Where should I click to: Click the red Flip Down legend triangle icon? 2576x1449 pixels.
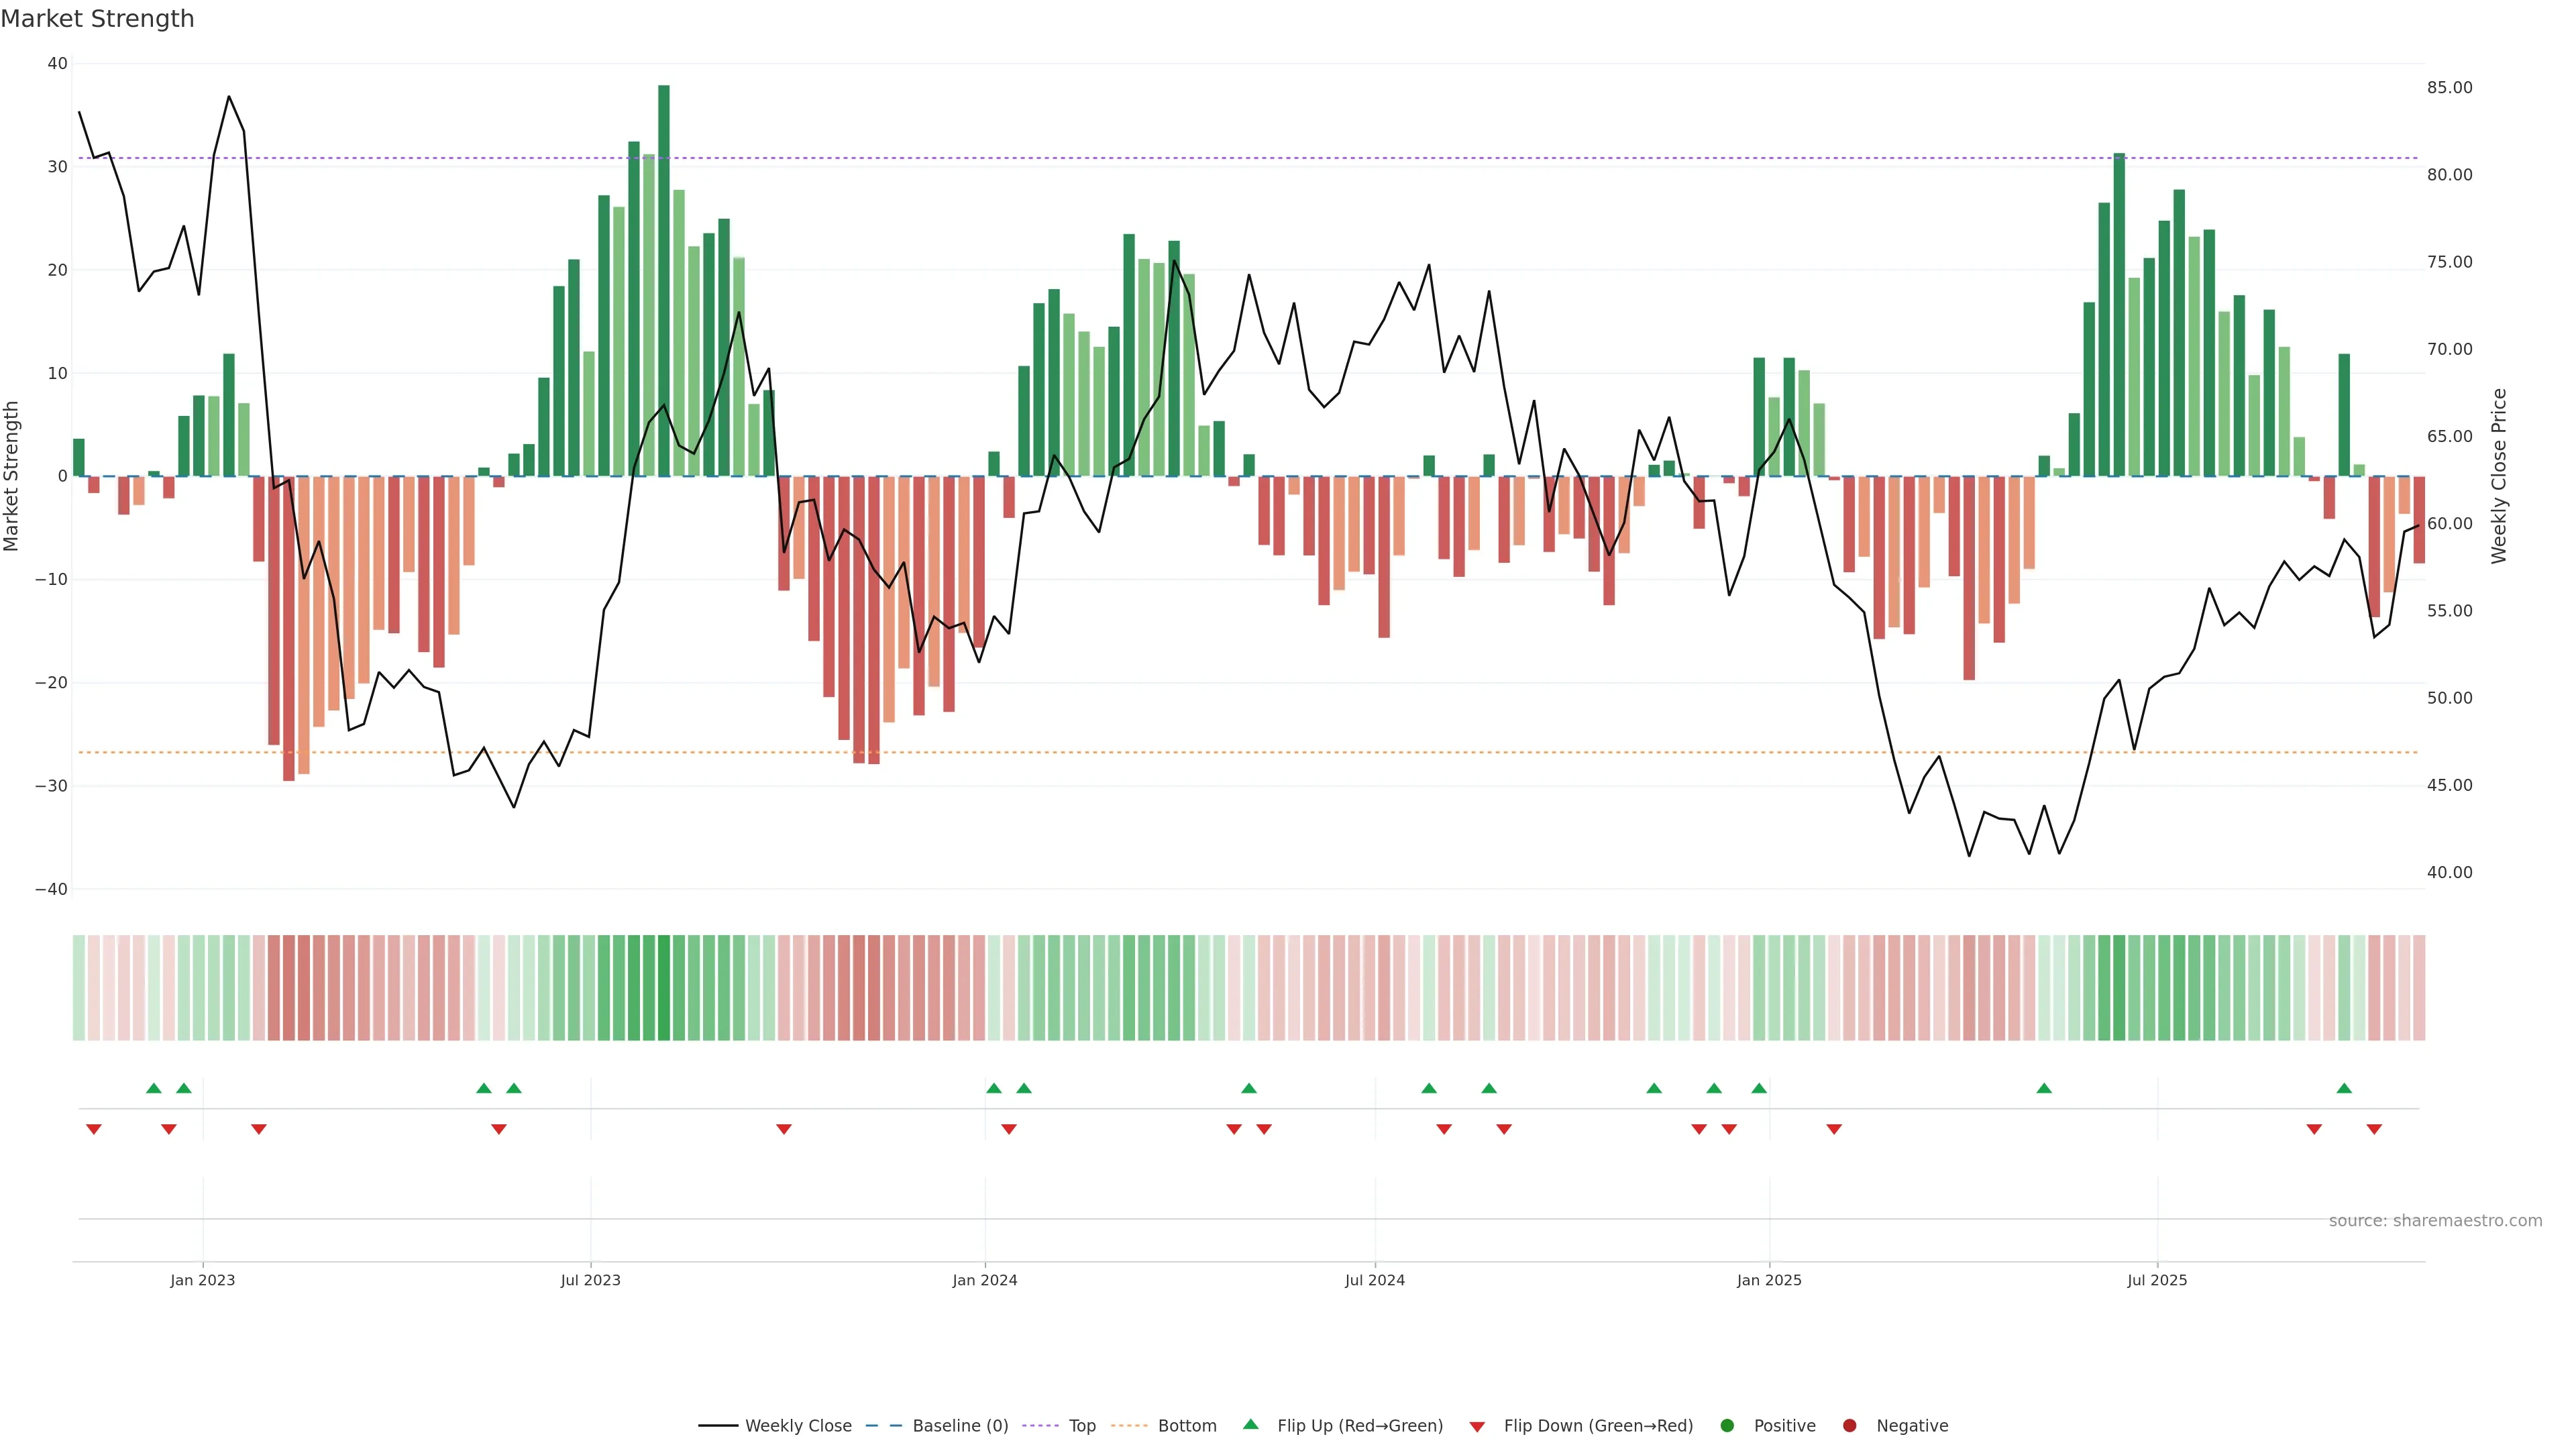[1477, 1427]
